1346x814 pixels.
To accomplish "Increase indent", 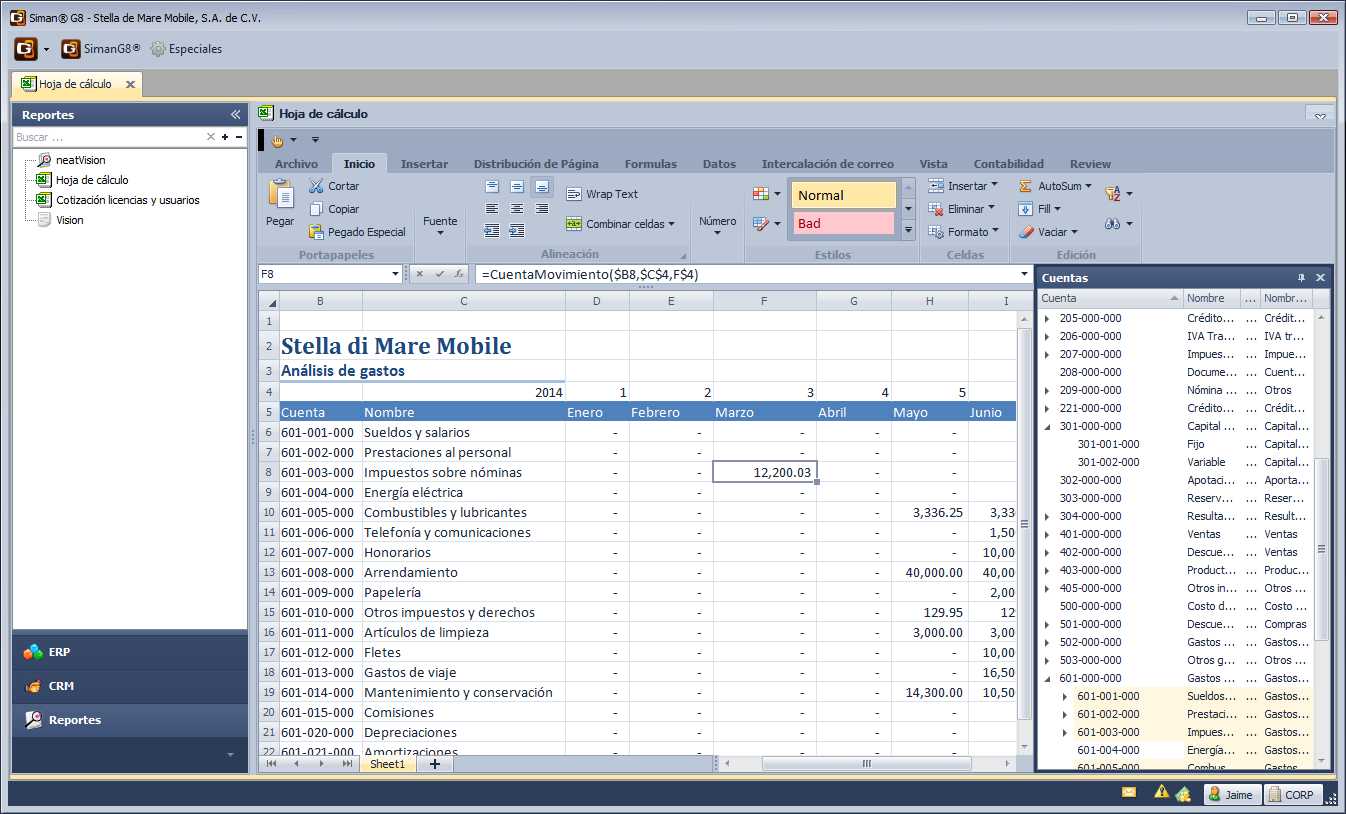I will [x=517, y=230].
